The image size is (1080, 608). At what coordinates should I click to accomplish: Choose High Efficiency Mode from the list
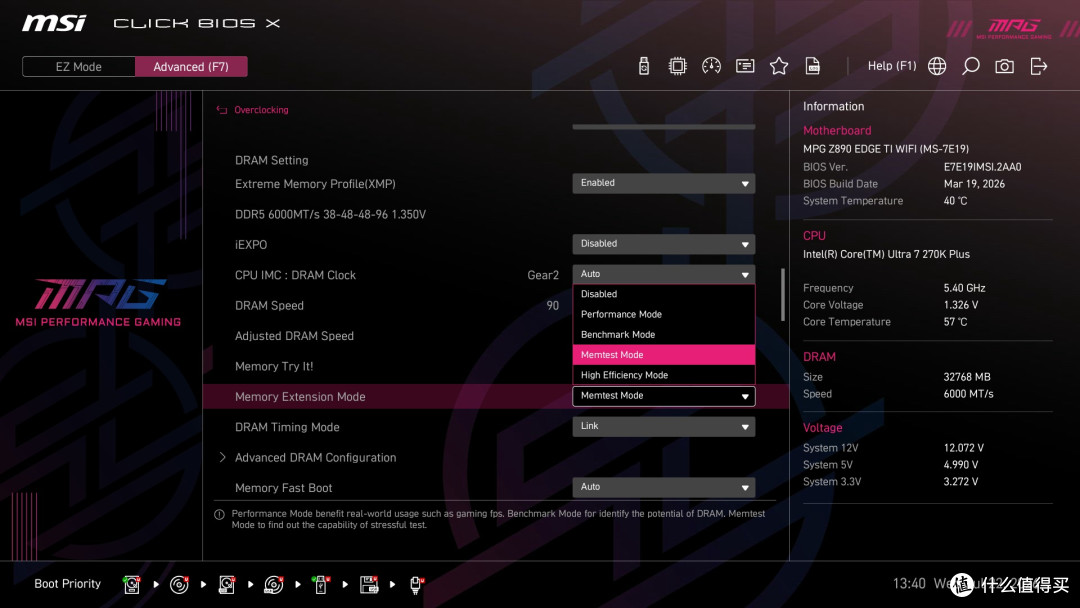pos(663,375)
